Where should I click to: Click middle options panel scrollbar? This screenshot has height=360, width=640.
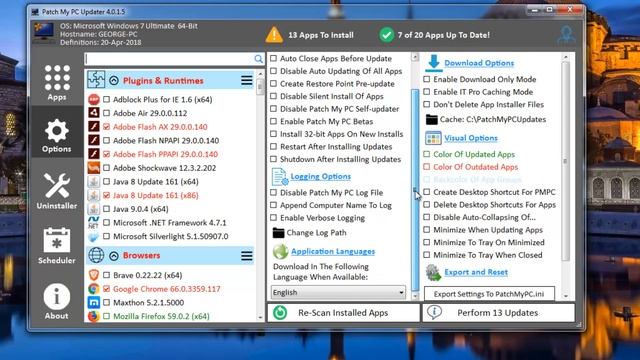[x=415, y=189]
